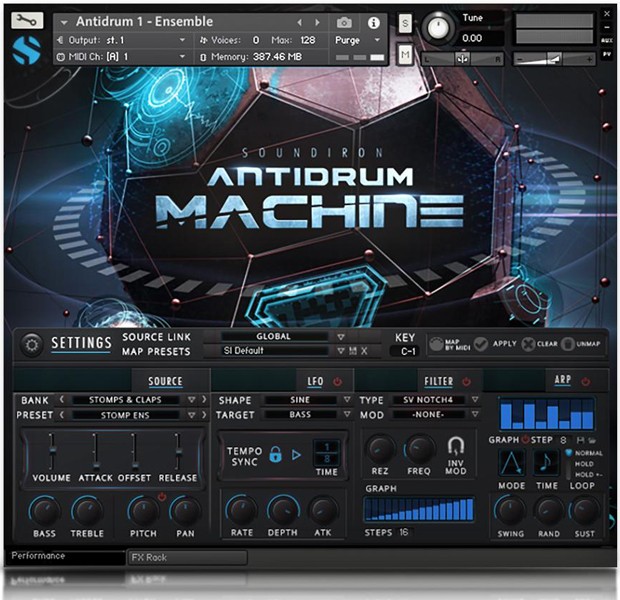Click the Tune knob
The image size is (620, 600).
[x=438, y=28]
